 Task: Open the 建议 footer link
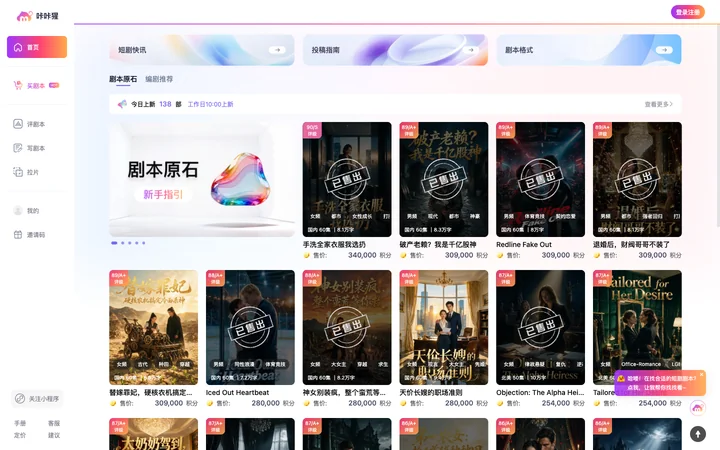click(54, 435)
